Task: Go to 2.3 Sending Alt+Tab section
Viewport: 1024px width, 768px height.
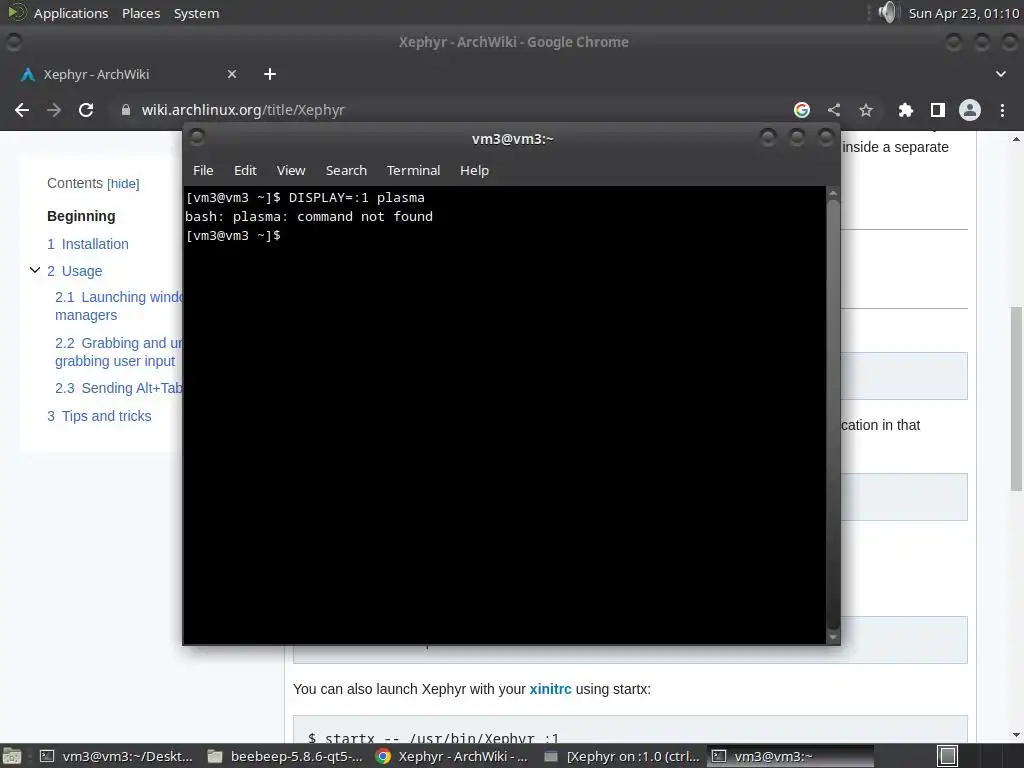Action: pos(118,388)
